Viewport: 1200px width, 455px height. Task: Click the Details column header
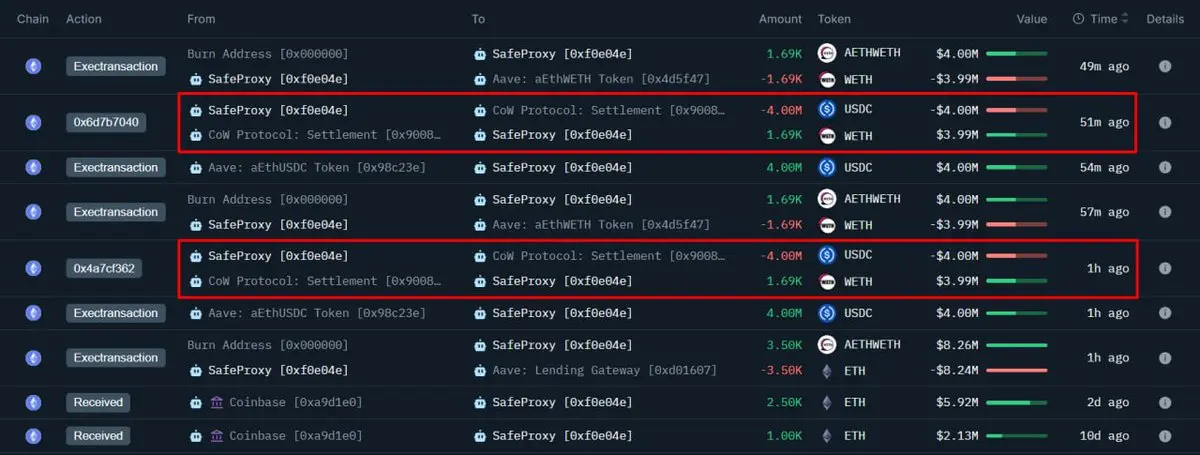coord(1165,19)
